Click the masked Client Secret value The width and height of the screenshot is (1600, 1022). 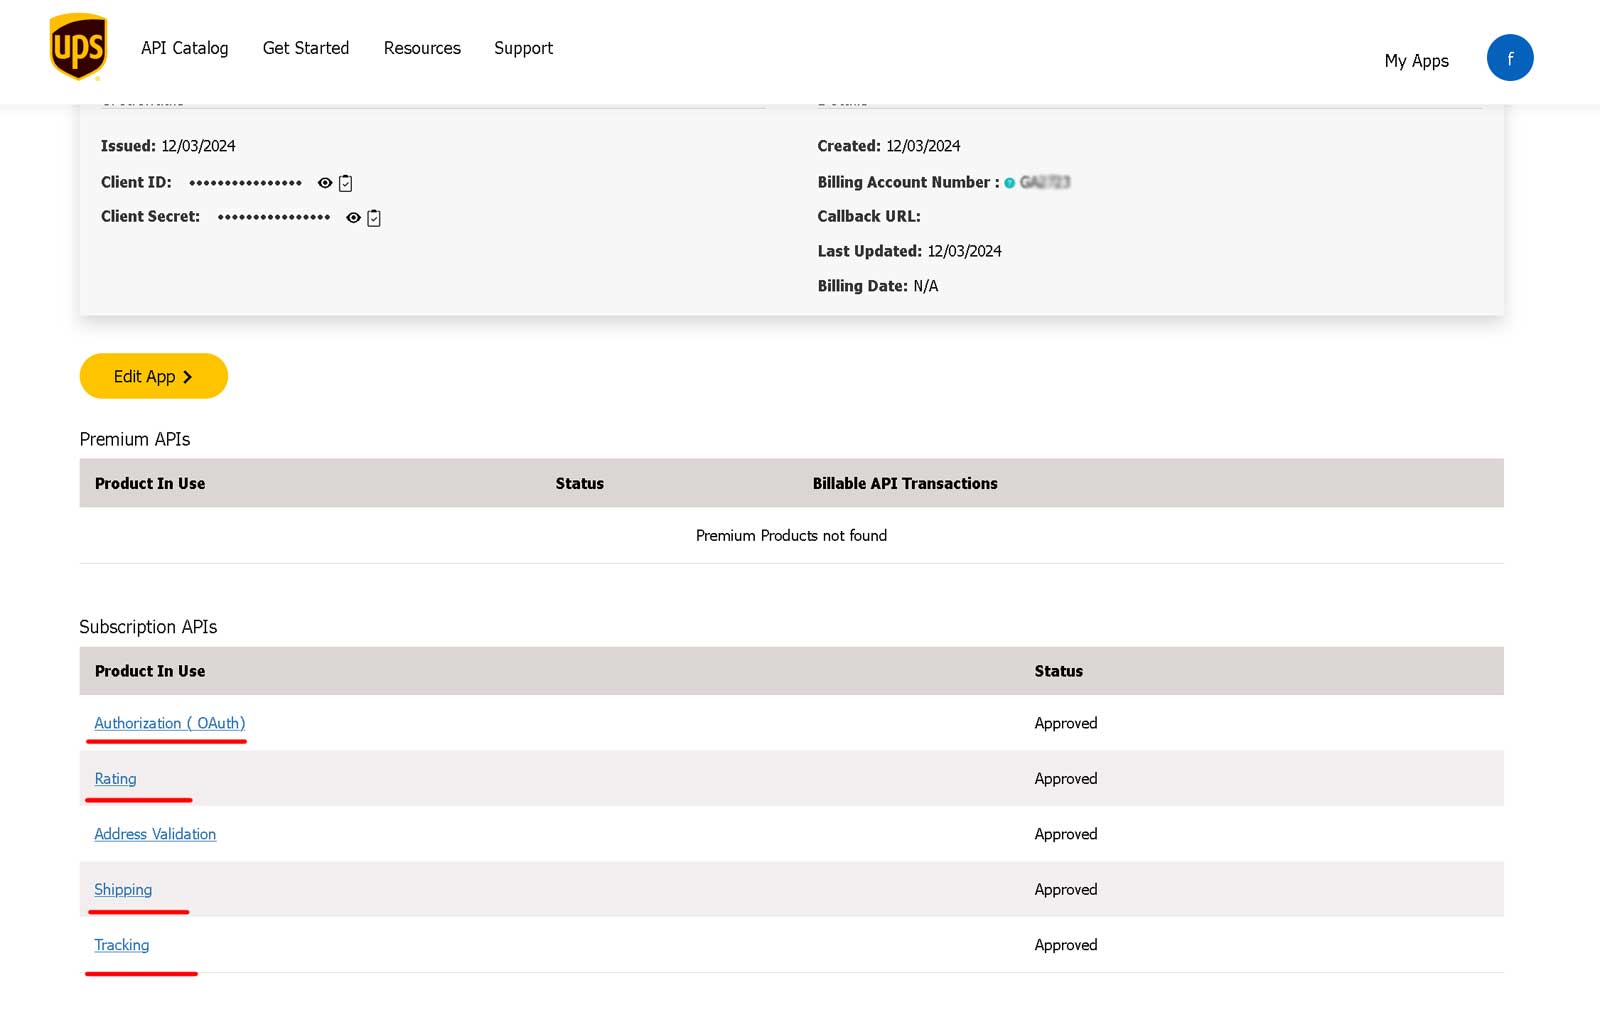coord(274,217)
